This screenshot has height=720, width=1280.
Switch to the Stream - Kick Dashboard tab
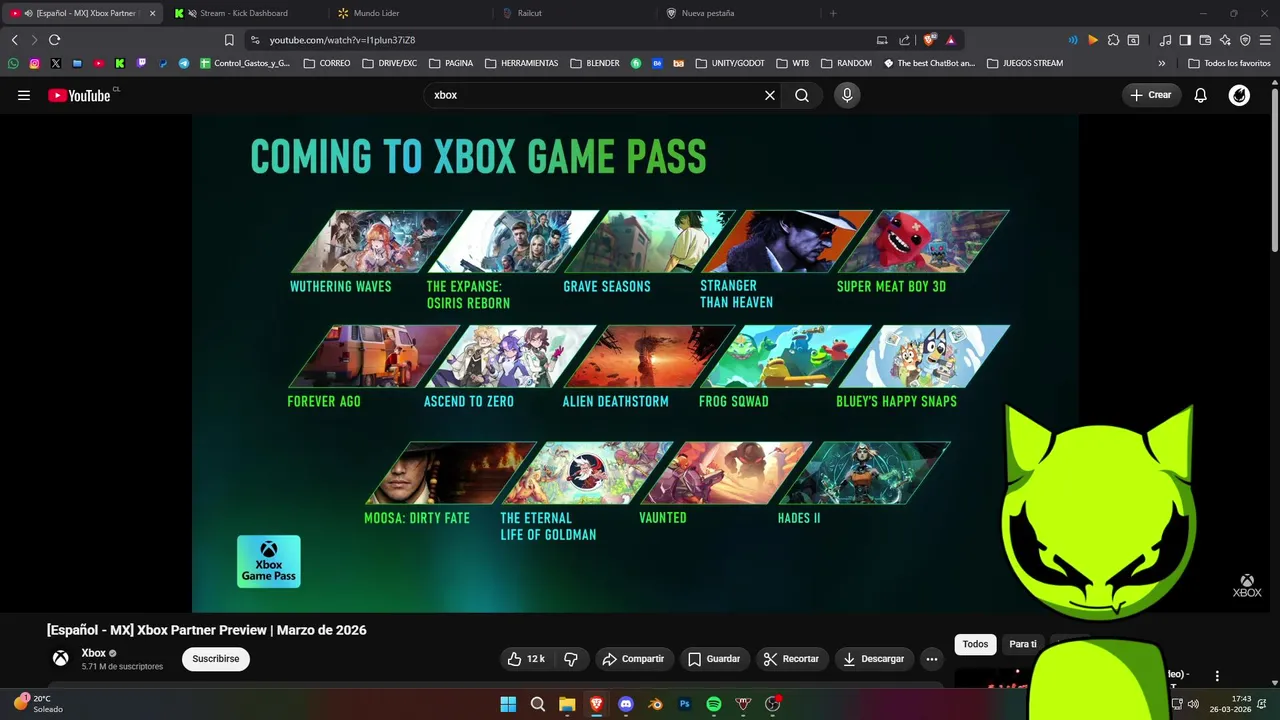[x=244, y=13]
